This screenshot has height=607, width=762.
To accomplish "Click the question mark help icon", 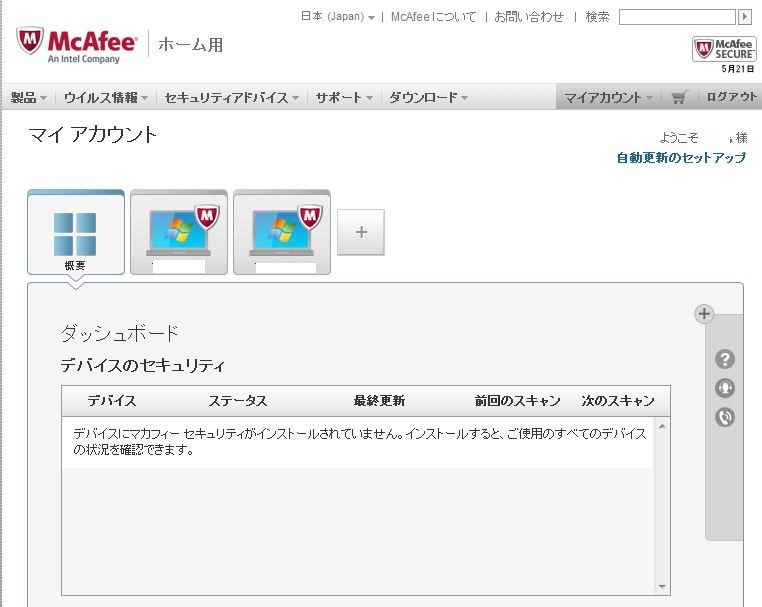I will 725,359.
